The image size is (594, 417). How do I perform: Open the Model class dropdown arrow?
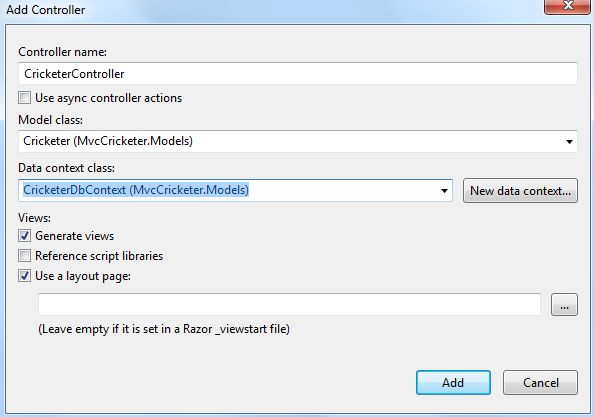point(569,142)
